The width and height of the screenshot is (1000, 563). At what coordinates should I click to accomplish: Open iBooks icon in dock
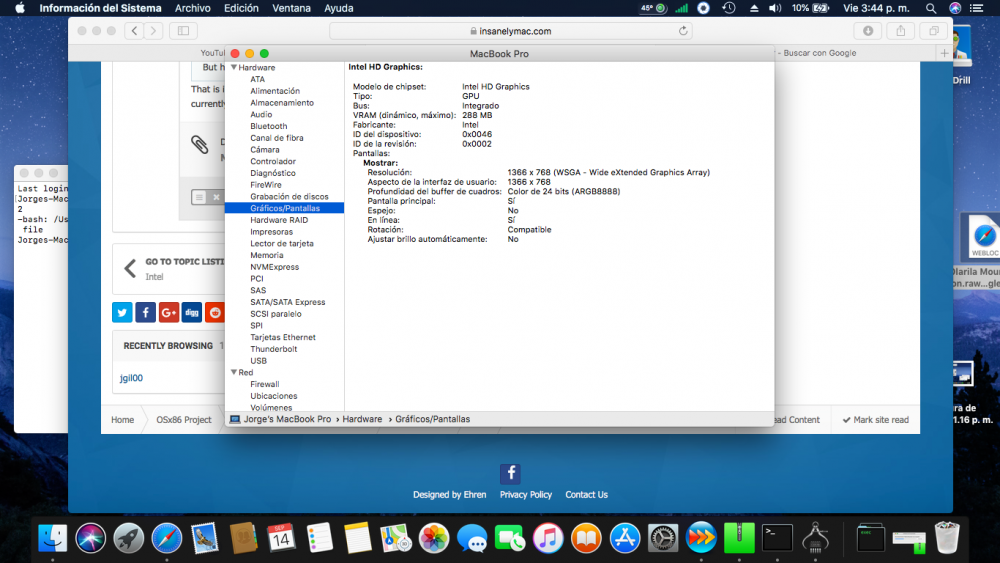[586, 537]
